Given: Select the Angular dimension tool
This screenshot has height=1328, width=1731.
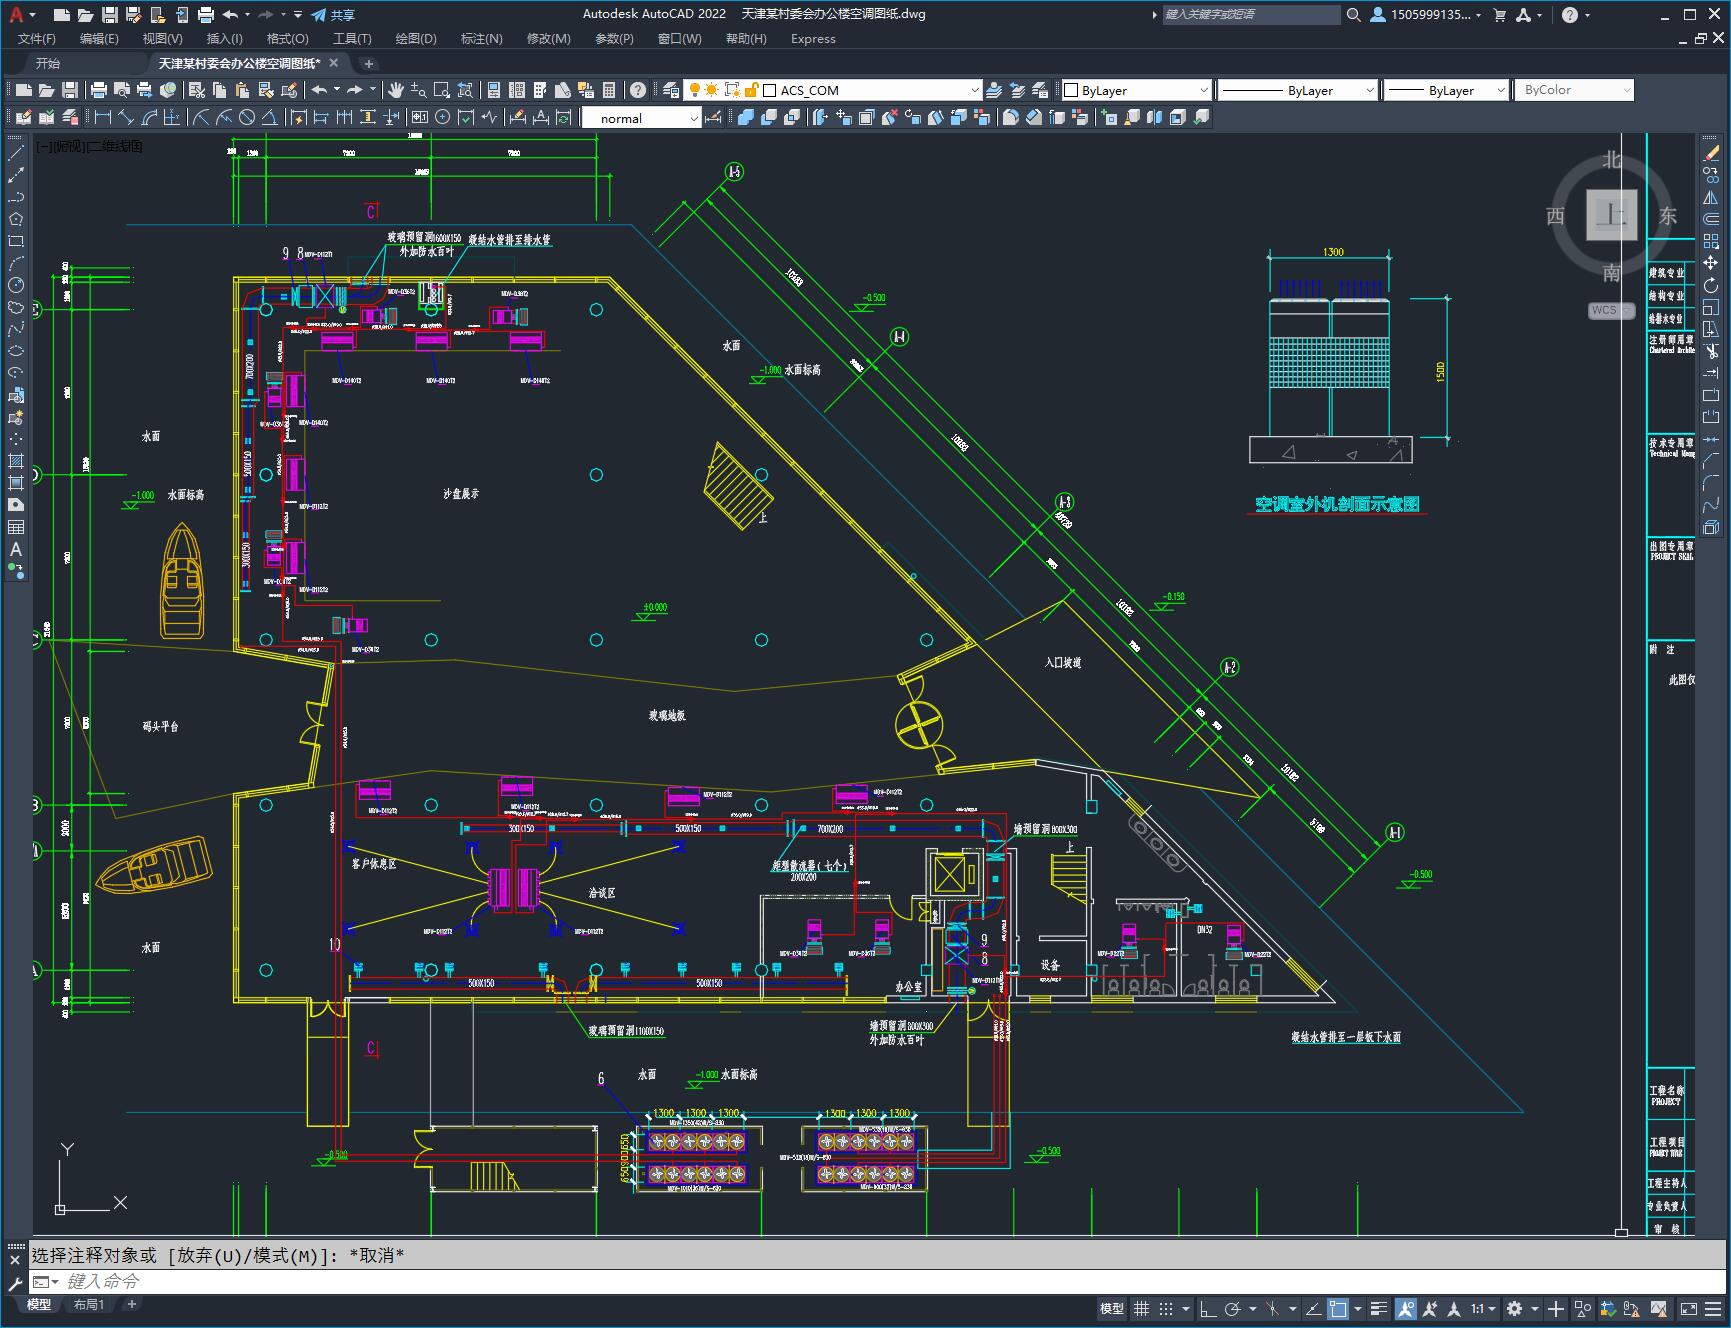Looking at the screenshot, I should [x=270, y=118].
